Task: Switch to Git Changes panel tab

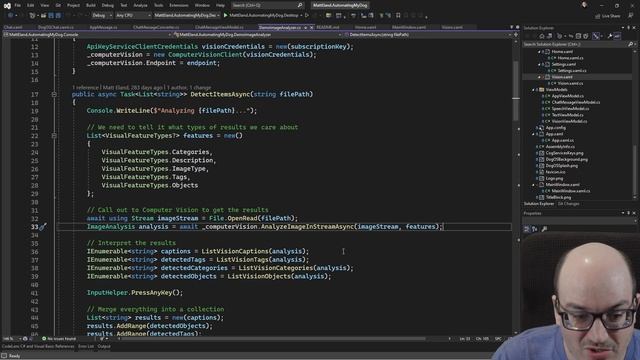Action: tap(568, 204)
